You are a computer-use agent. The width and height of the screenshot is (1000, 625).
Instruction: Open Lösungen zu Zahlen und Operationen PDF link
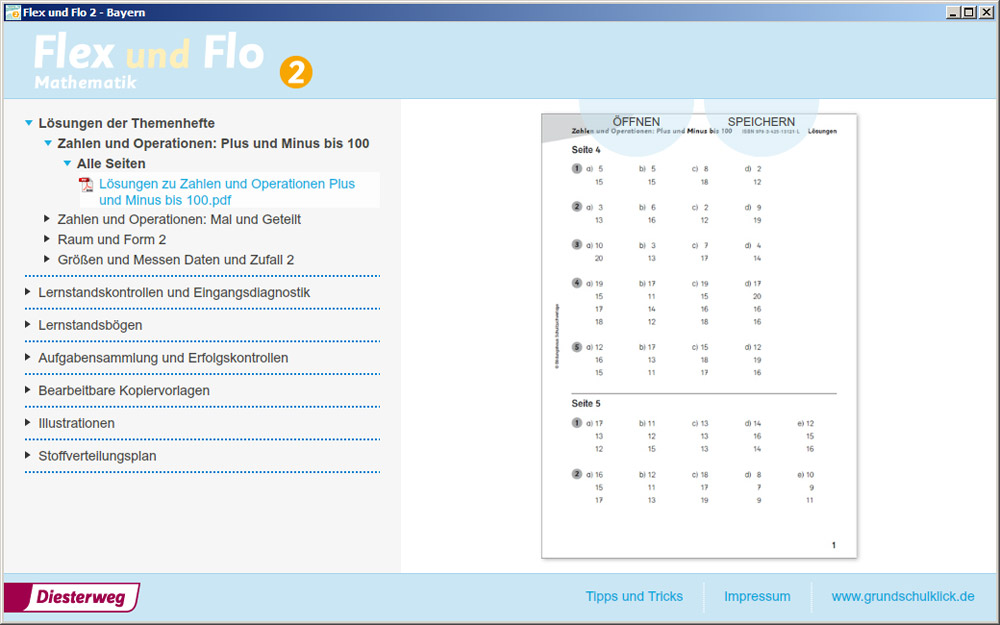[x=227, y=192]
